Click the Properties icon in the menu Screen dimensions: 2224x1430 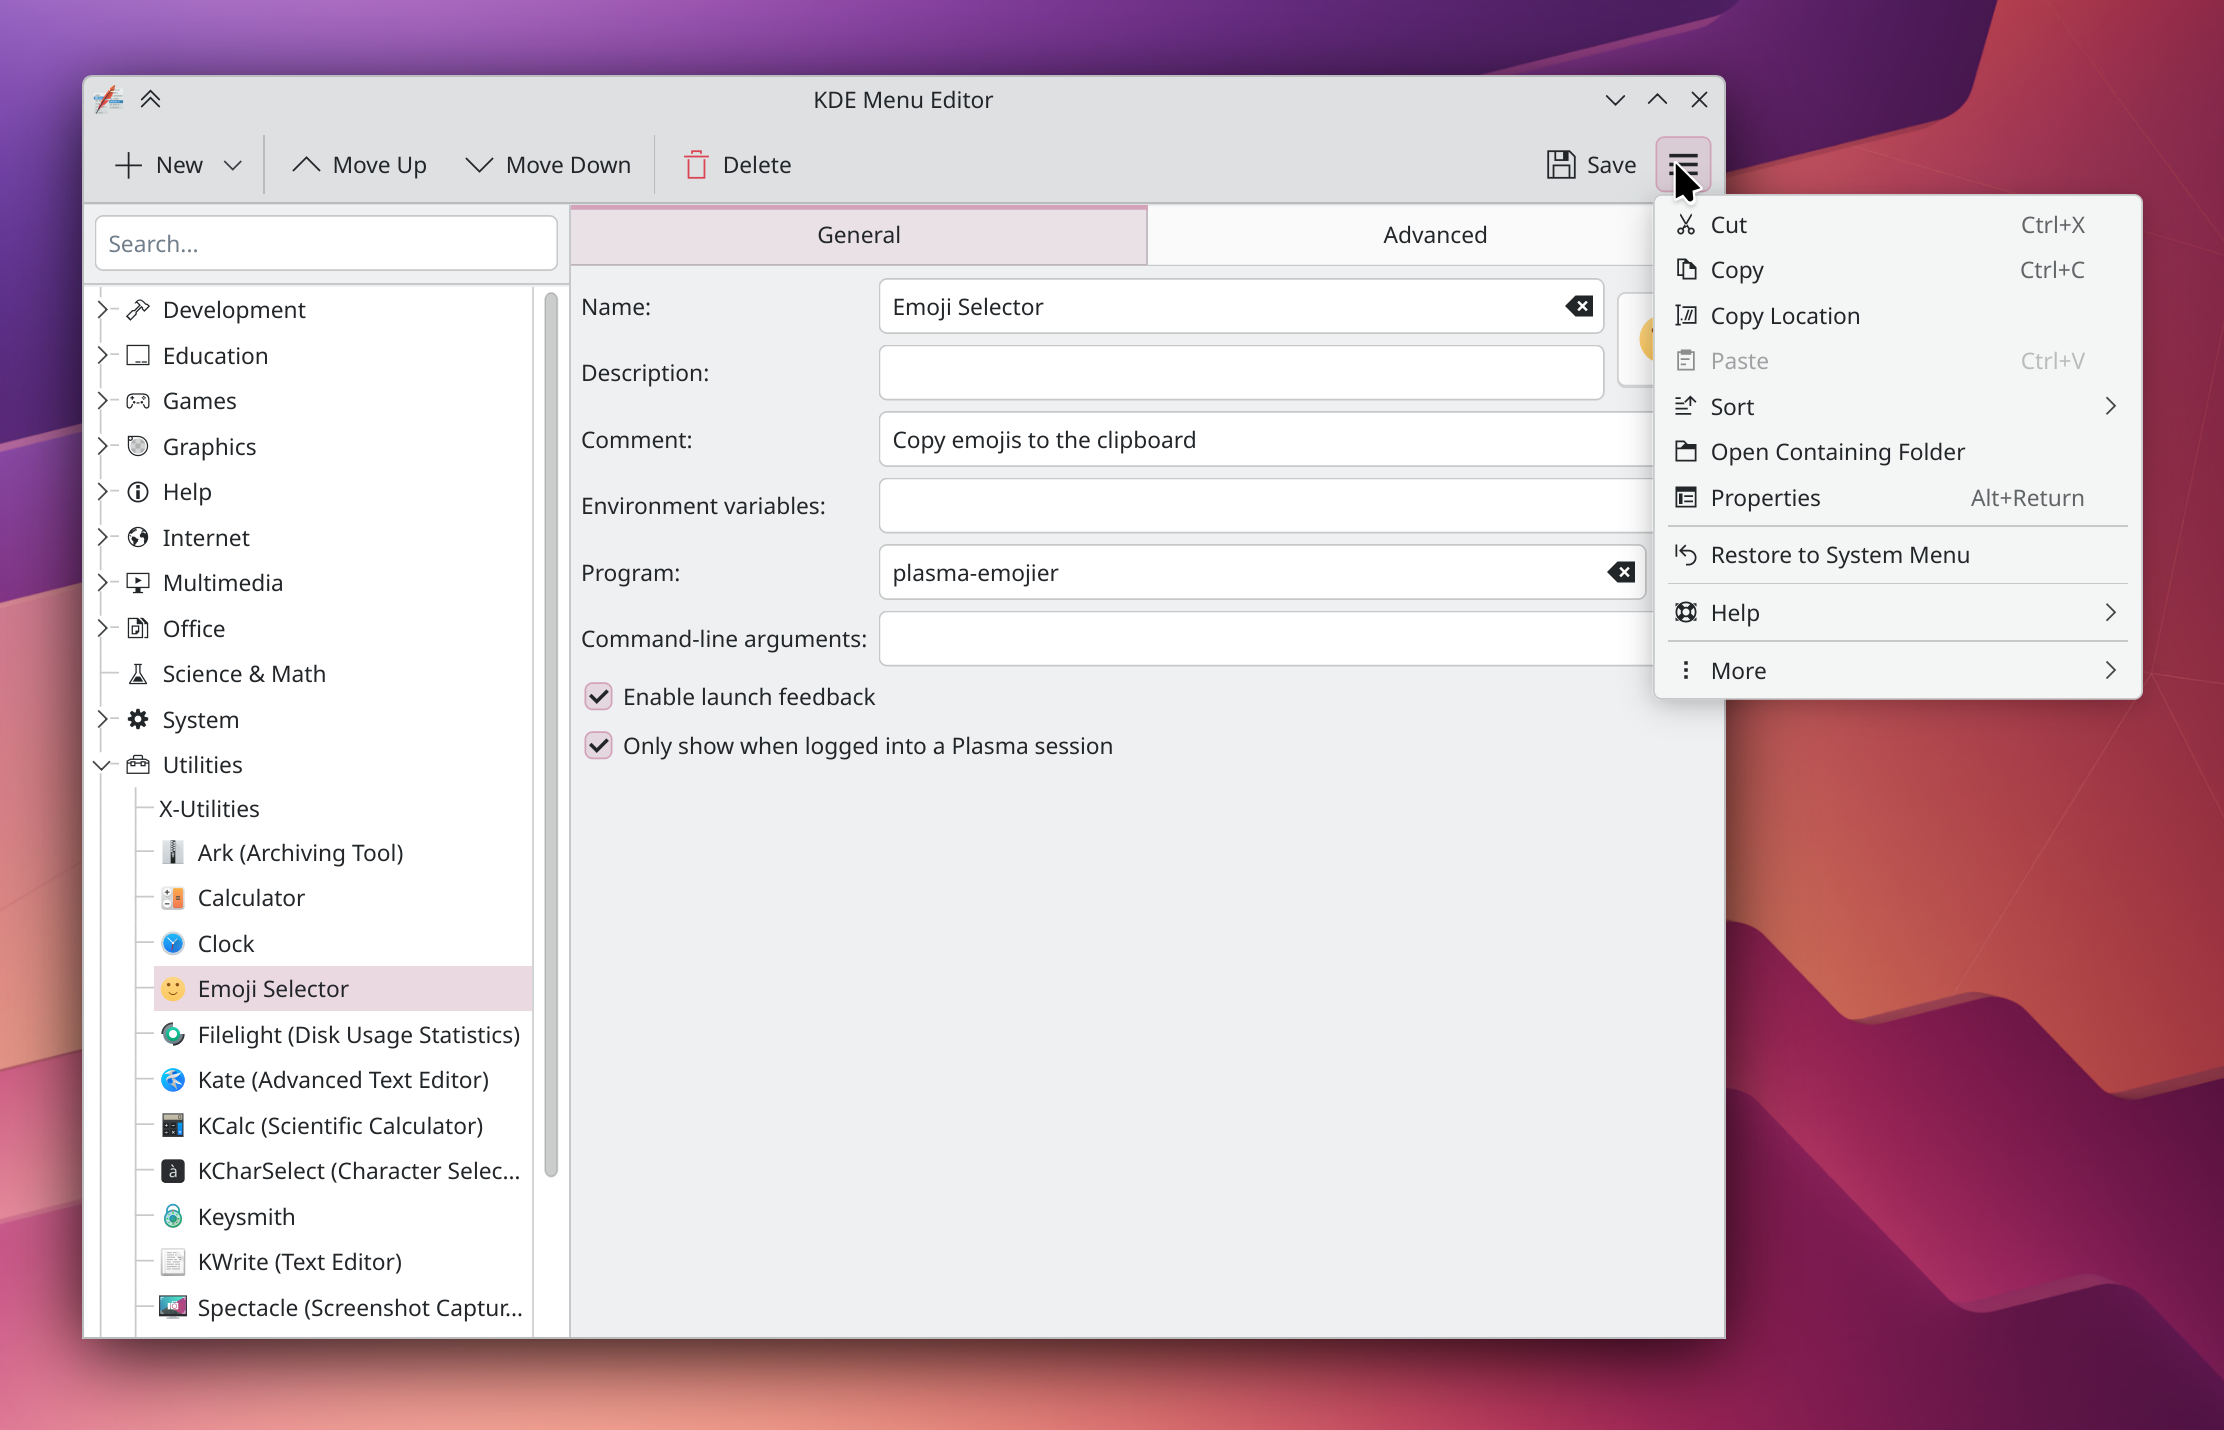[1686, 498]
